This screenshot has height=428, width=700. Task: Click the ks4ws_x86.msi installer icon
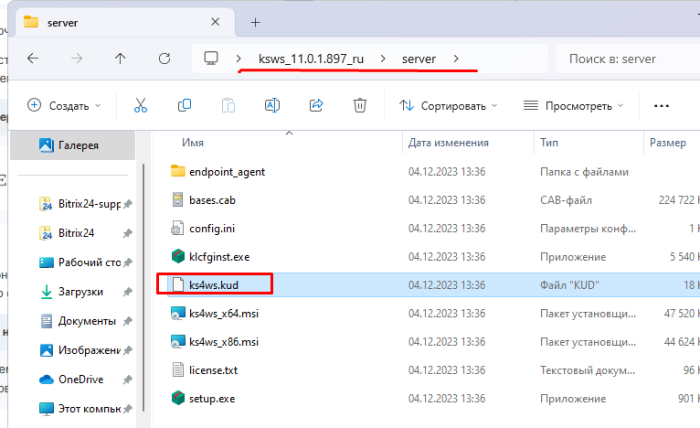tap(178, 341)
